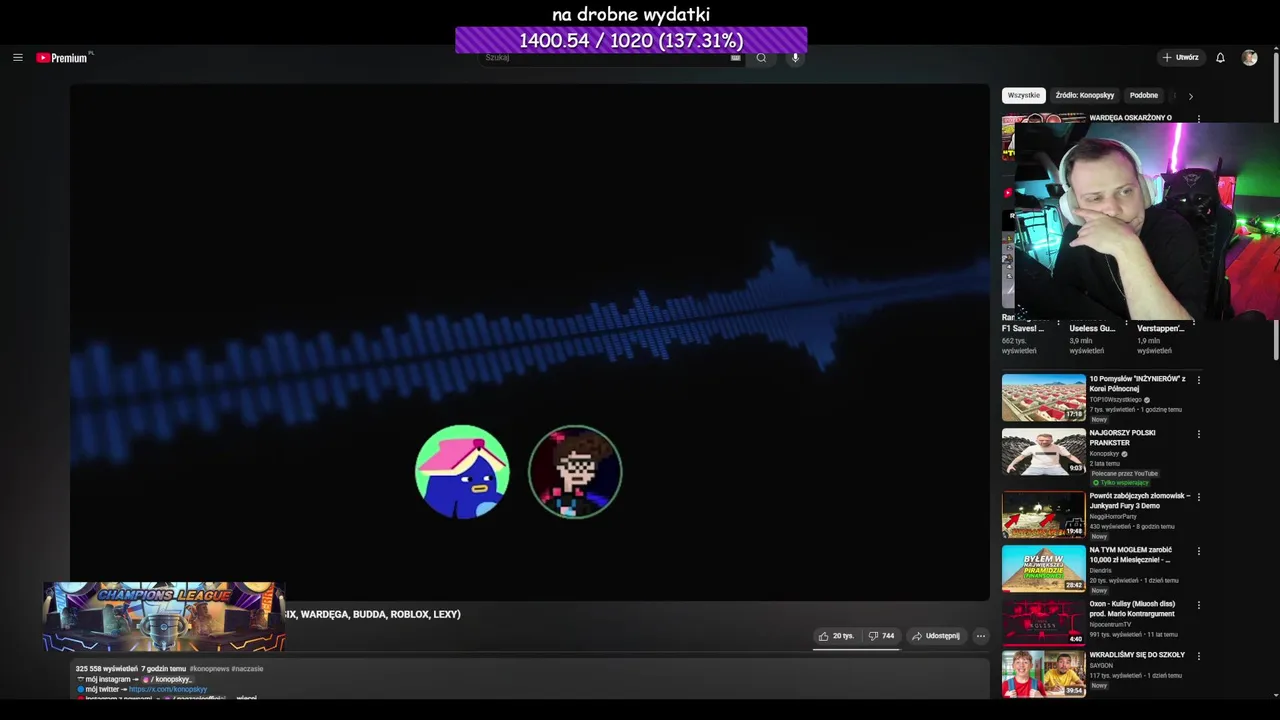Open options for NAJGORSZY POLSKI PRANKSTER video

[1199, 434]
